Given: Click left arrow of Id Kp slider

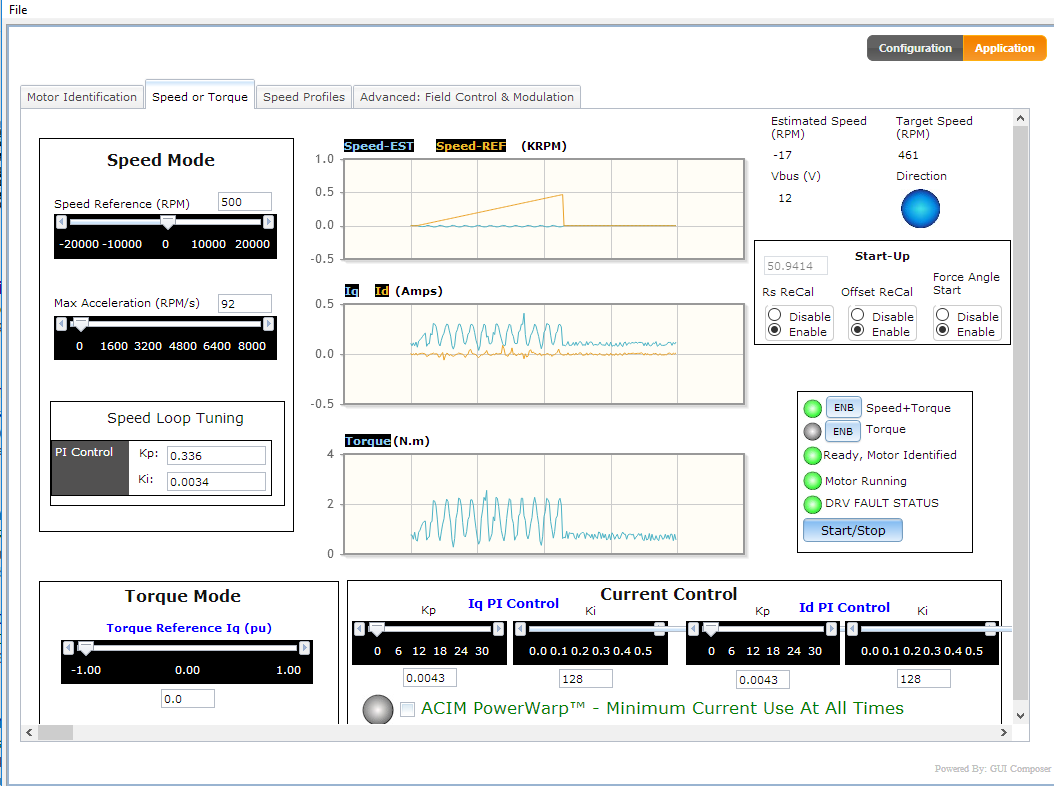Looking at the screenshot, I should click(693, 629).
